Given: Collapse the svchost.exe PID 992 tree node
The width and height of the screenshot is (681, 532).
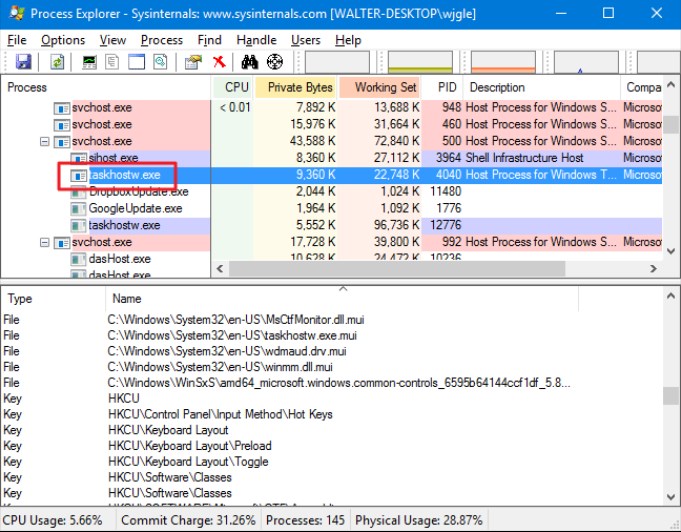Looking at the screenshot, I should click(x=44, y=242).
